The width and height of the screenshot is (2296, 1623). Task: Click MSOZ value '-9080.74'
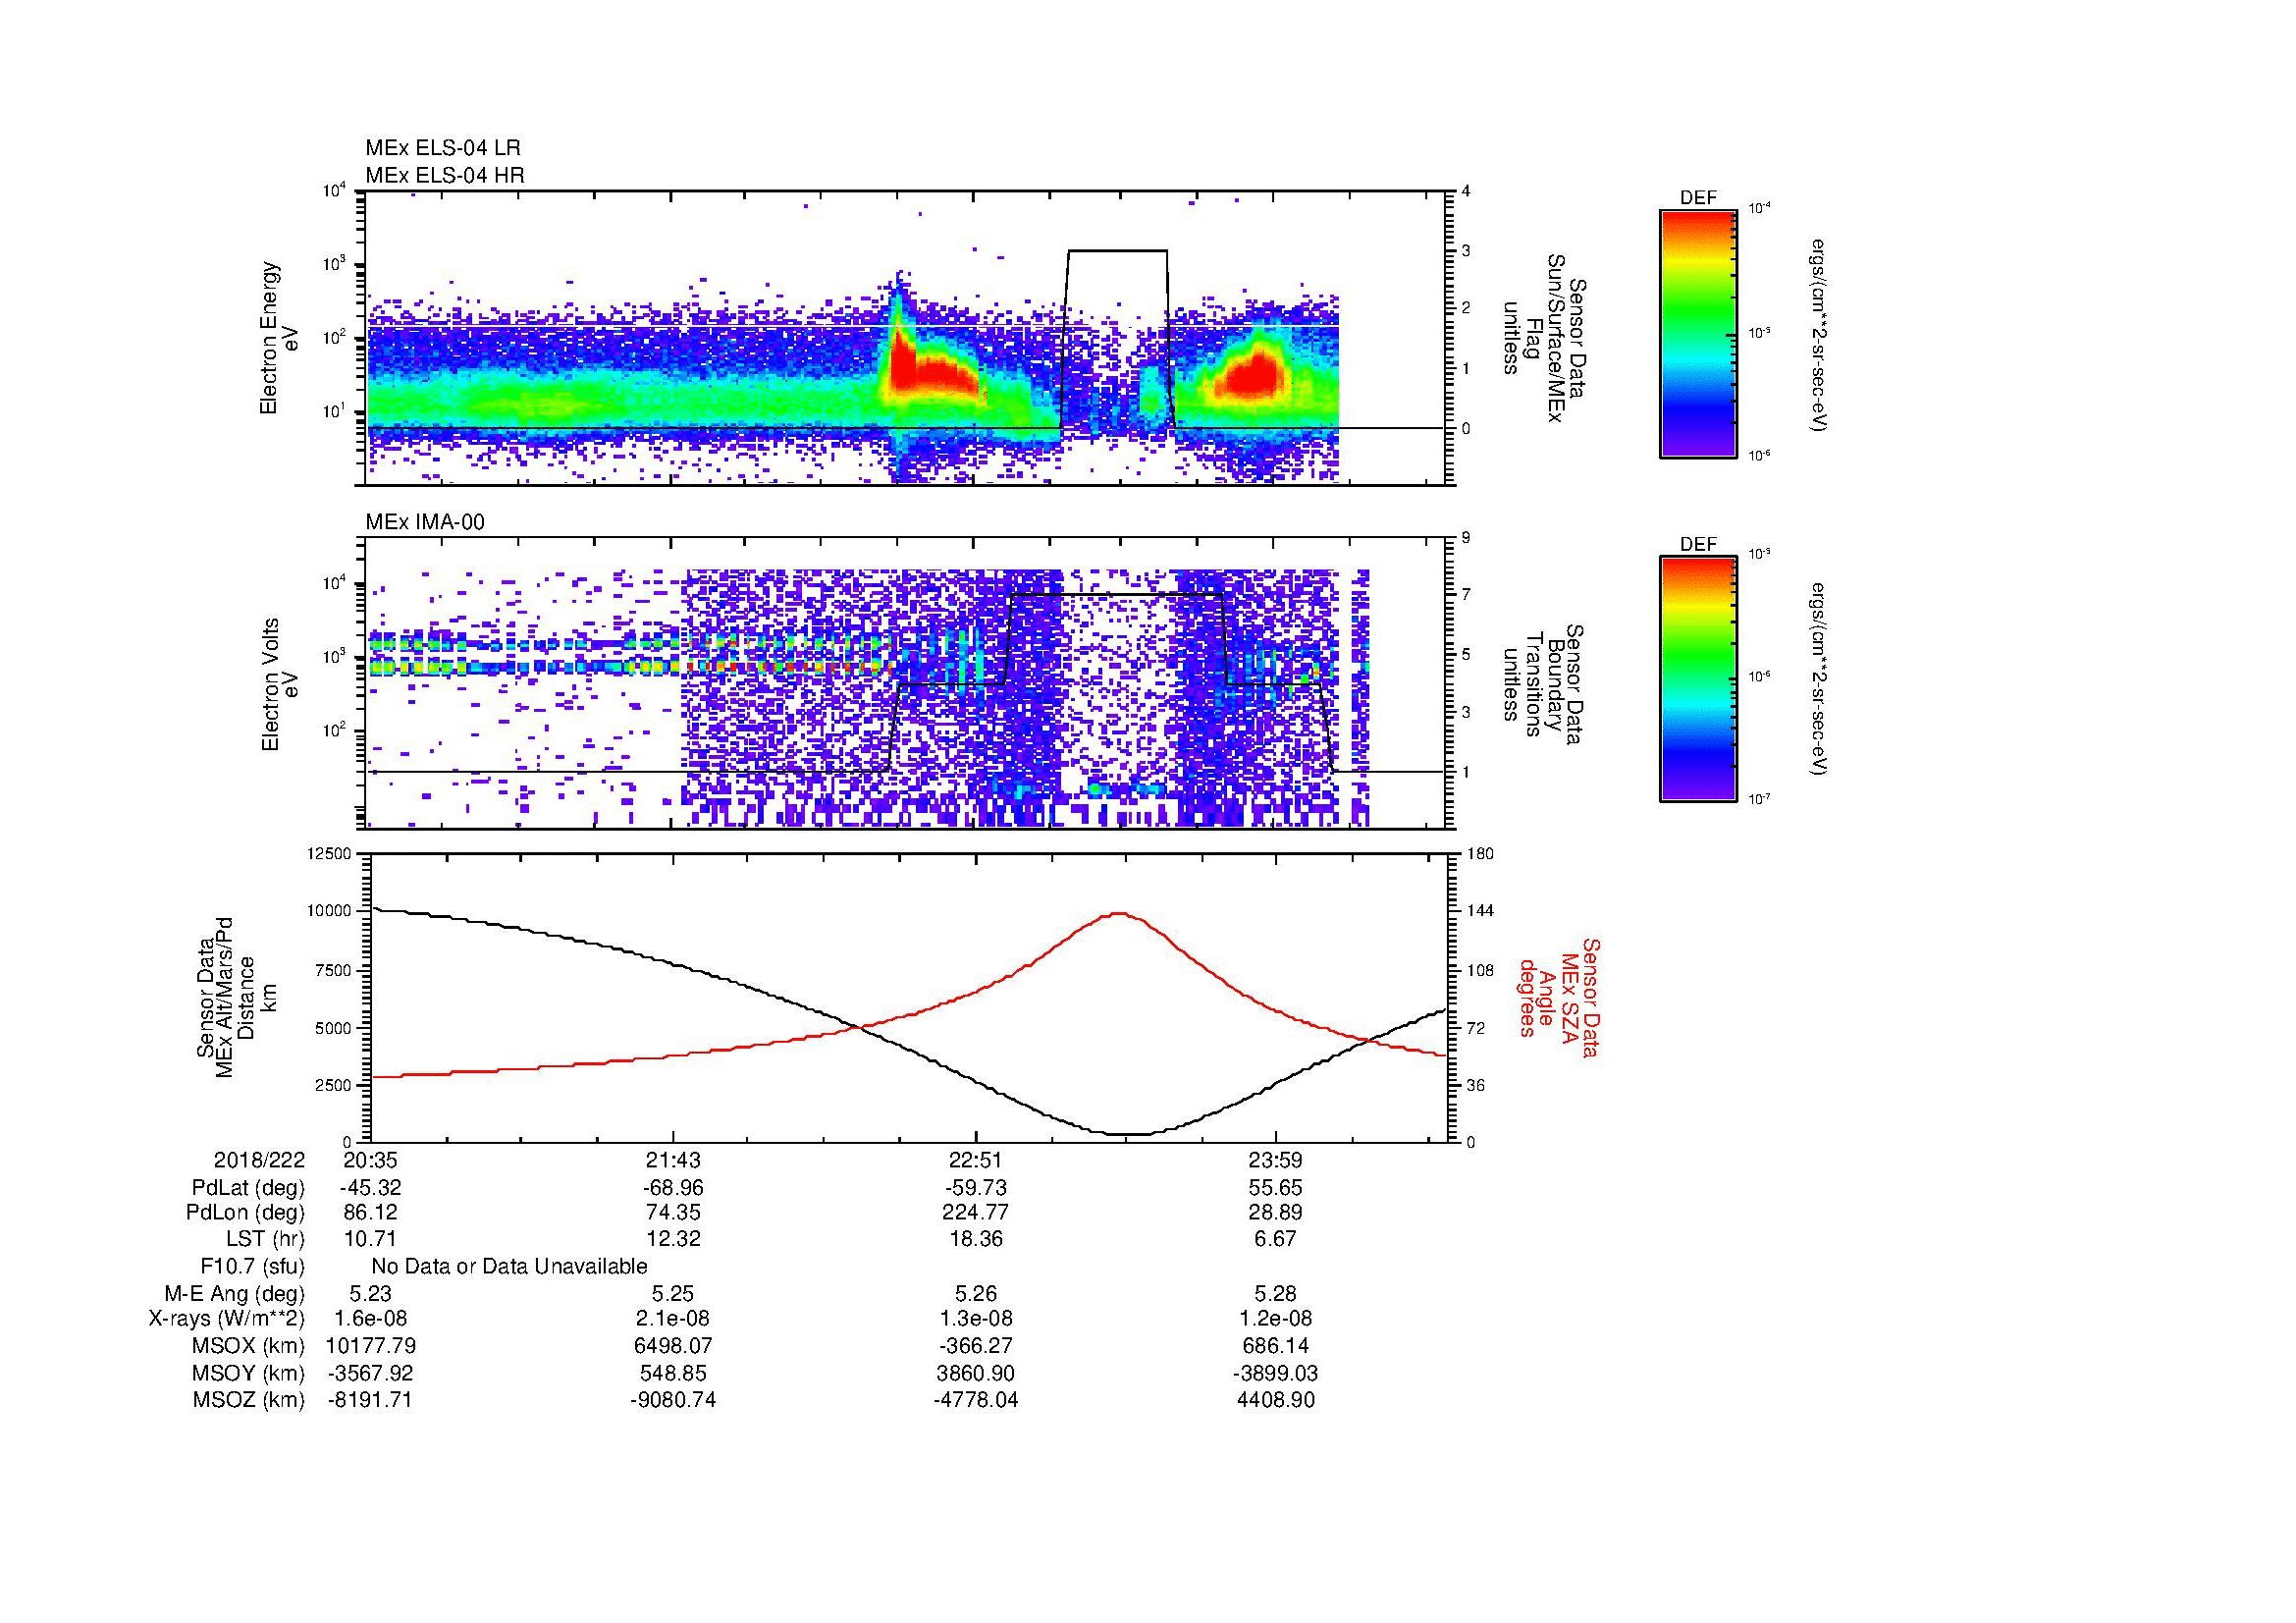(673, 1400)
